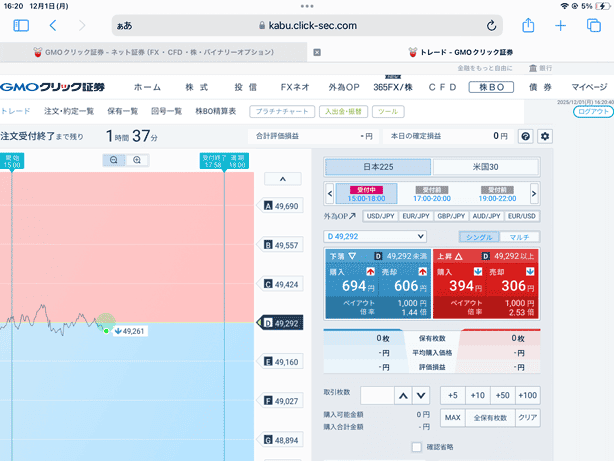Open the CFD menu item

pyautogui.click(x=442, y=87)
